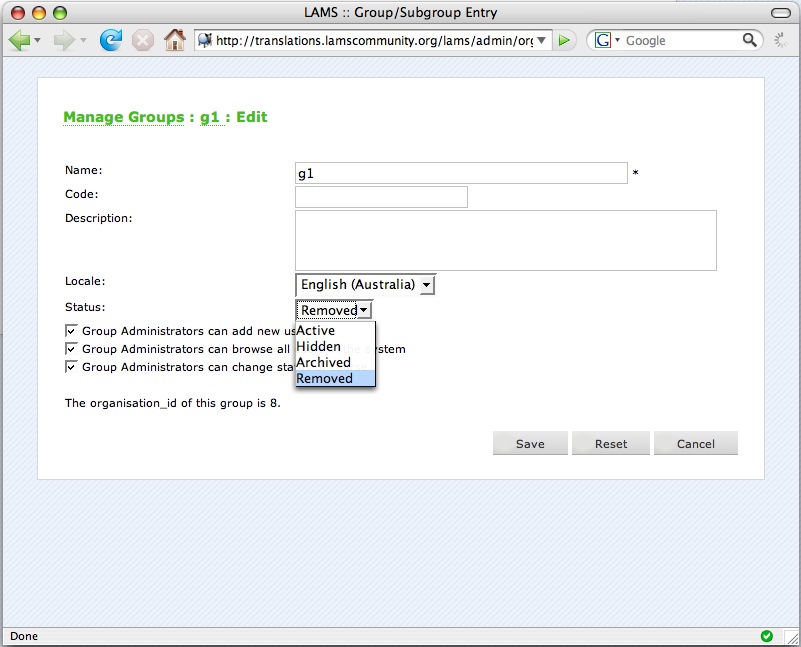Click the browser Back arrow
This screenshot has width=801, height=647.
(x=19, y=40)
